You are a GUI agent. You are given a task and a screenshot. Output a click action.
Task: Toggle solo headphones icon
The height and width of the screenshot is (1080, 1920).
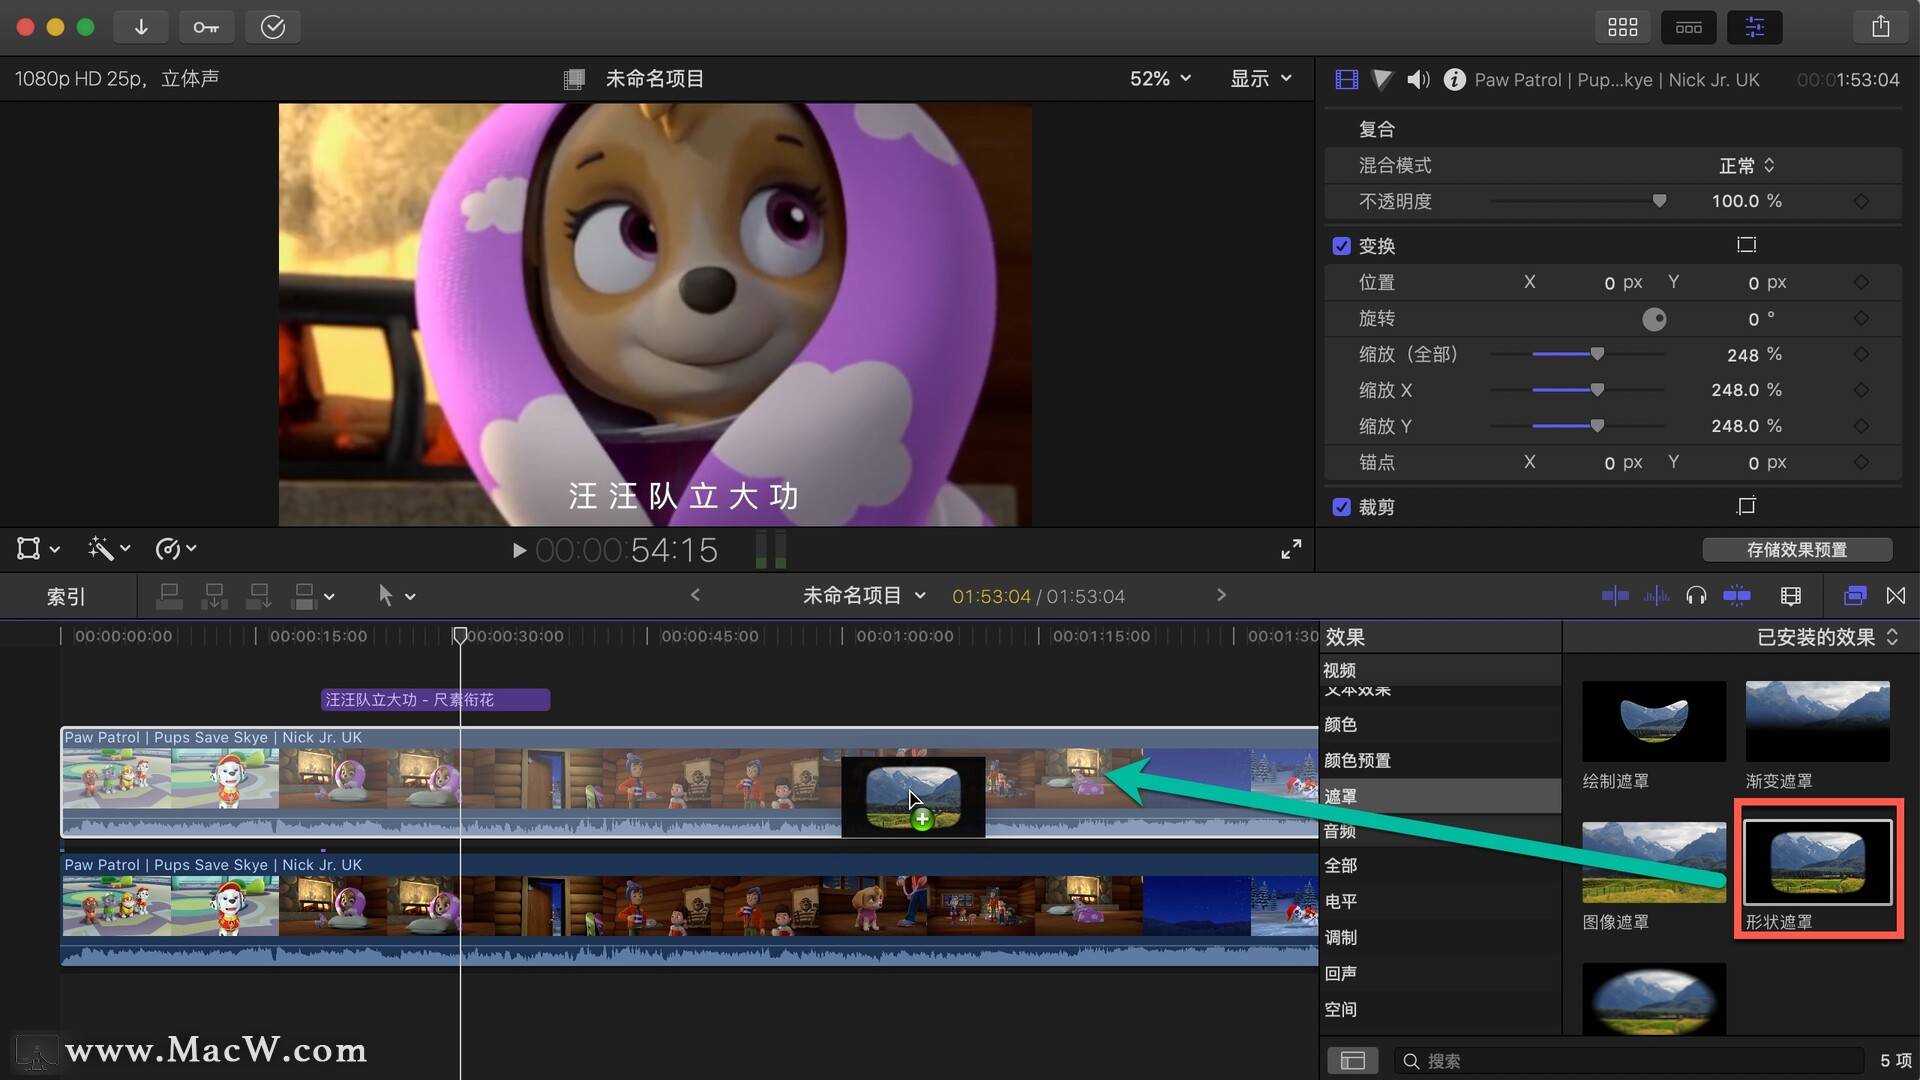point(1696,596)
